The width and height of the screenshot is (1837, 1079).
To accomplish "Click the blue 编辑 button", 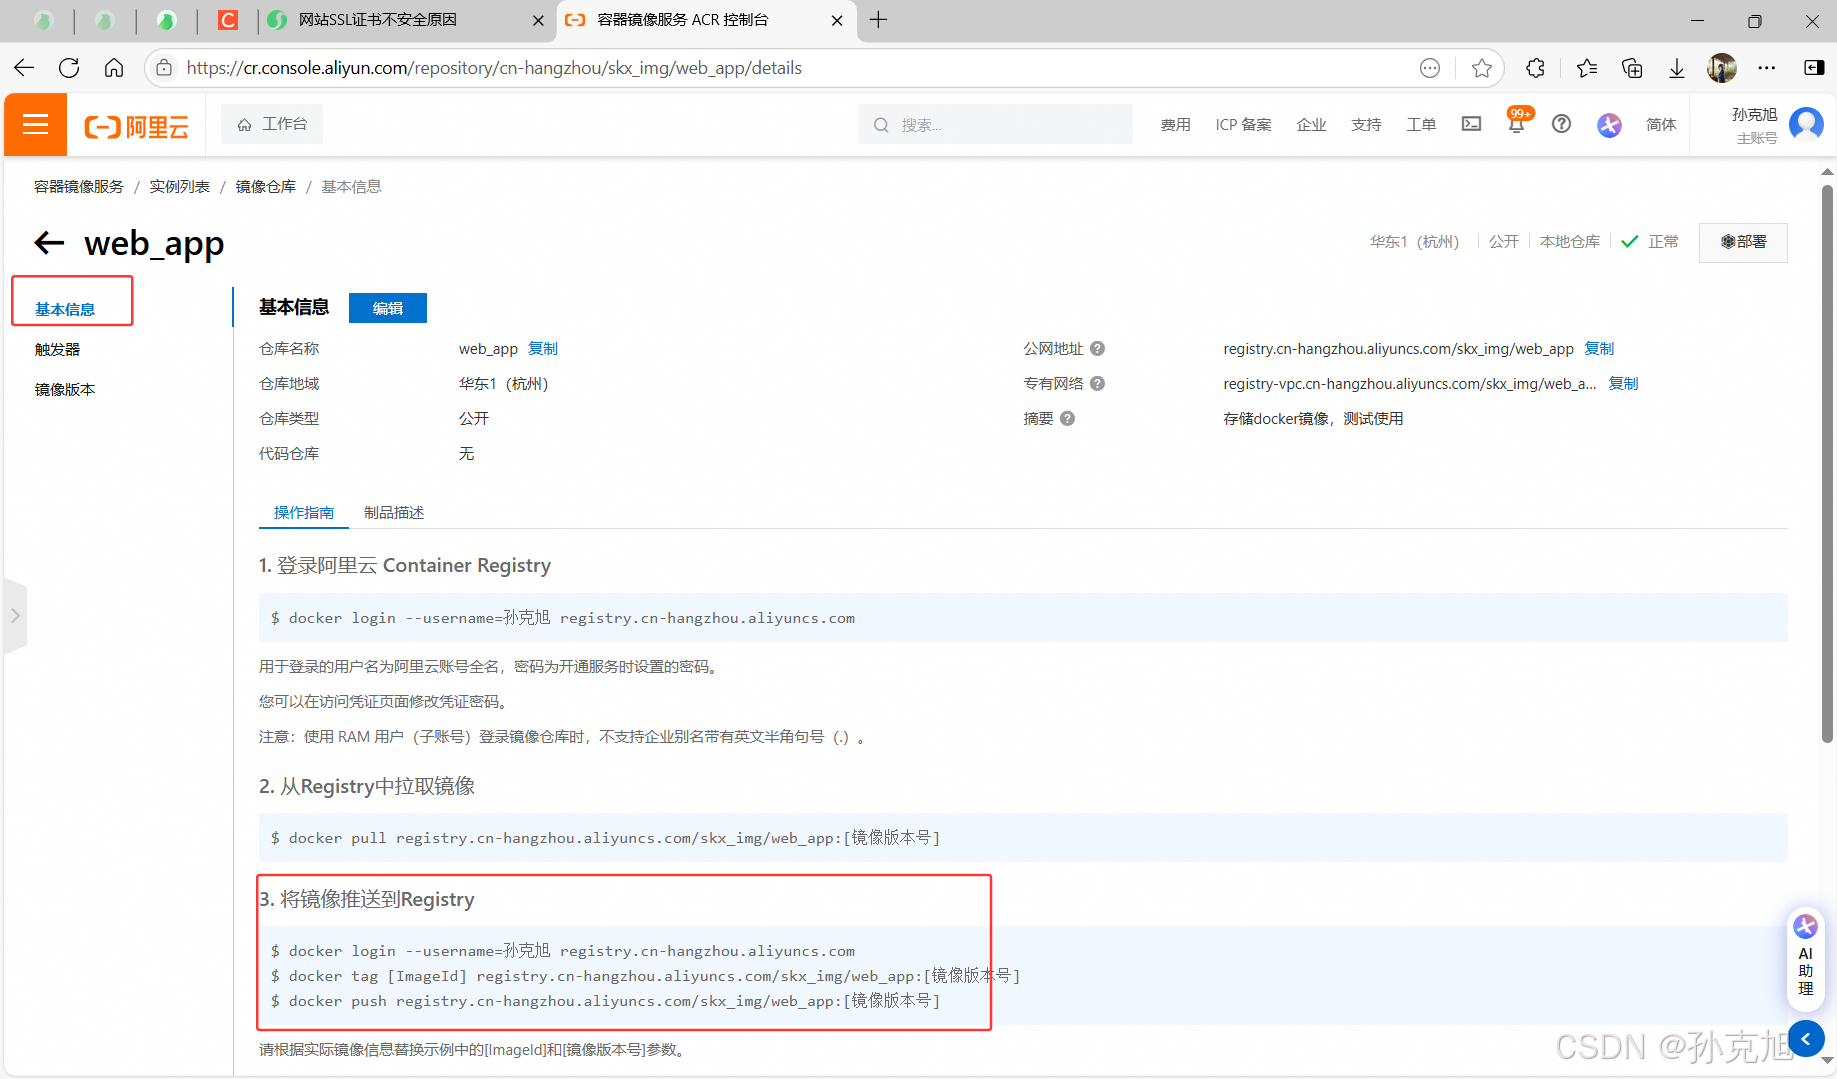I will pyautogui.click(x=388, y=308).
